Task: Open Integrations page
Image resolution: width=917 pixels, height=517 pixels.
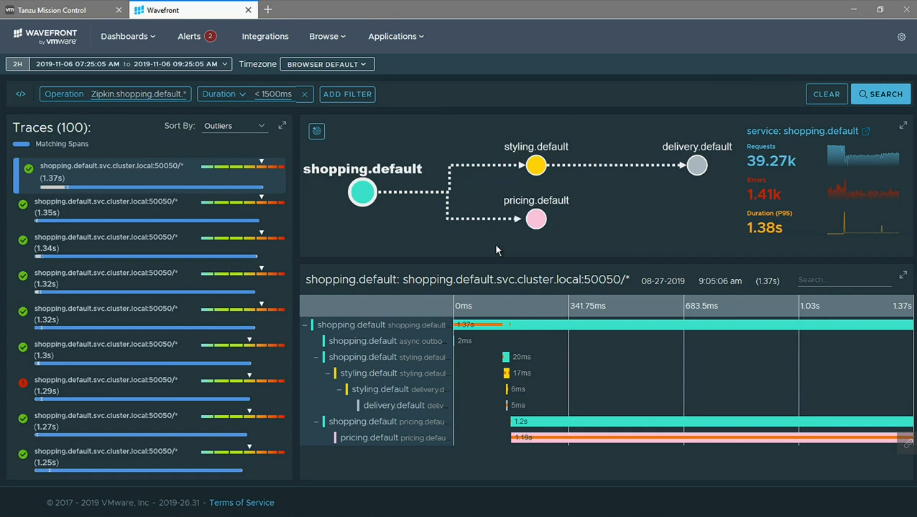Action: pos(265,36)
